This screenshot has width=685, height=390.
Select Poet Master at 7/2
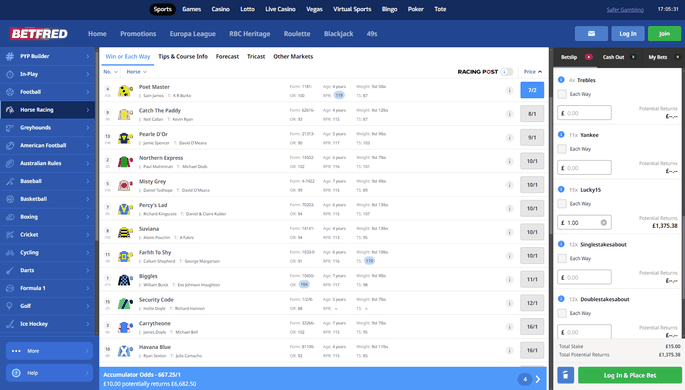(x=532, y=90)
